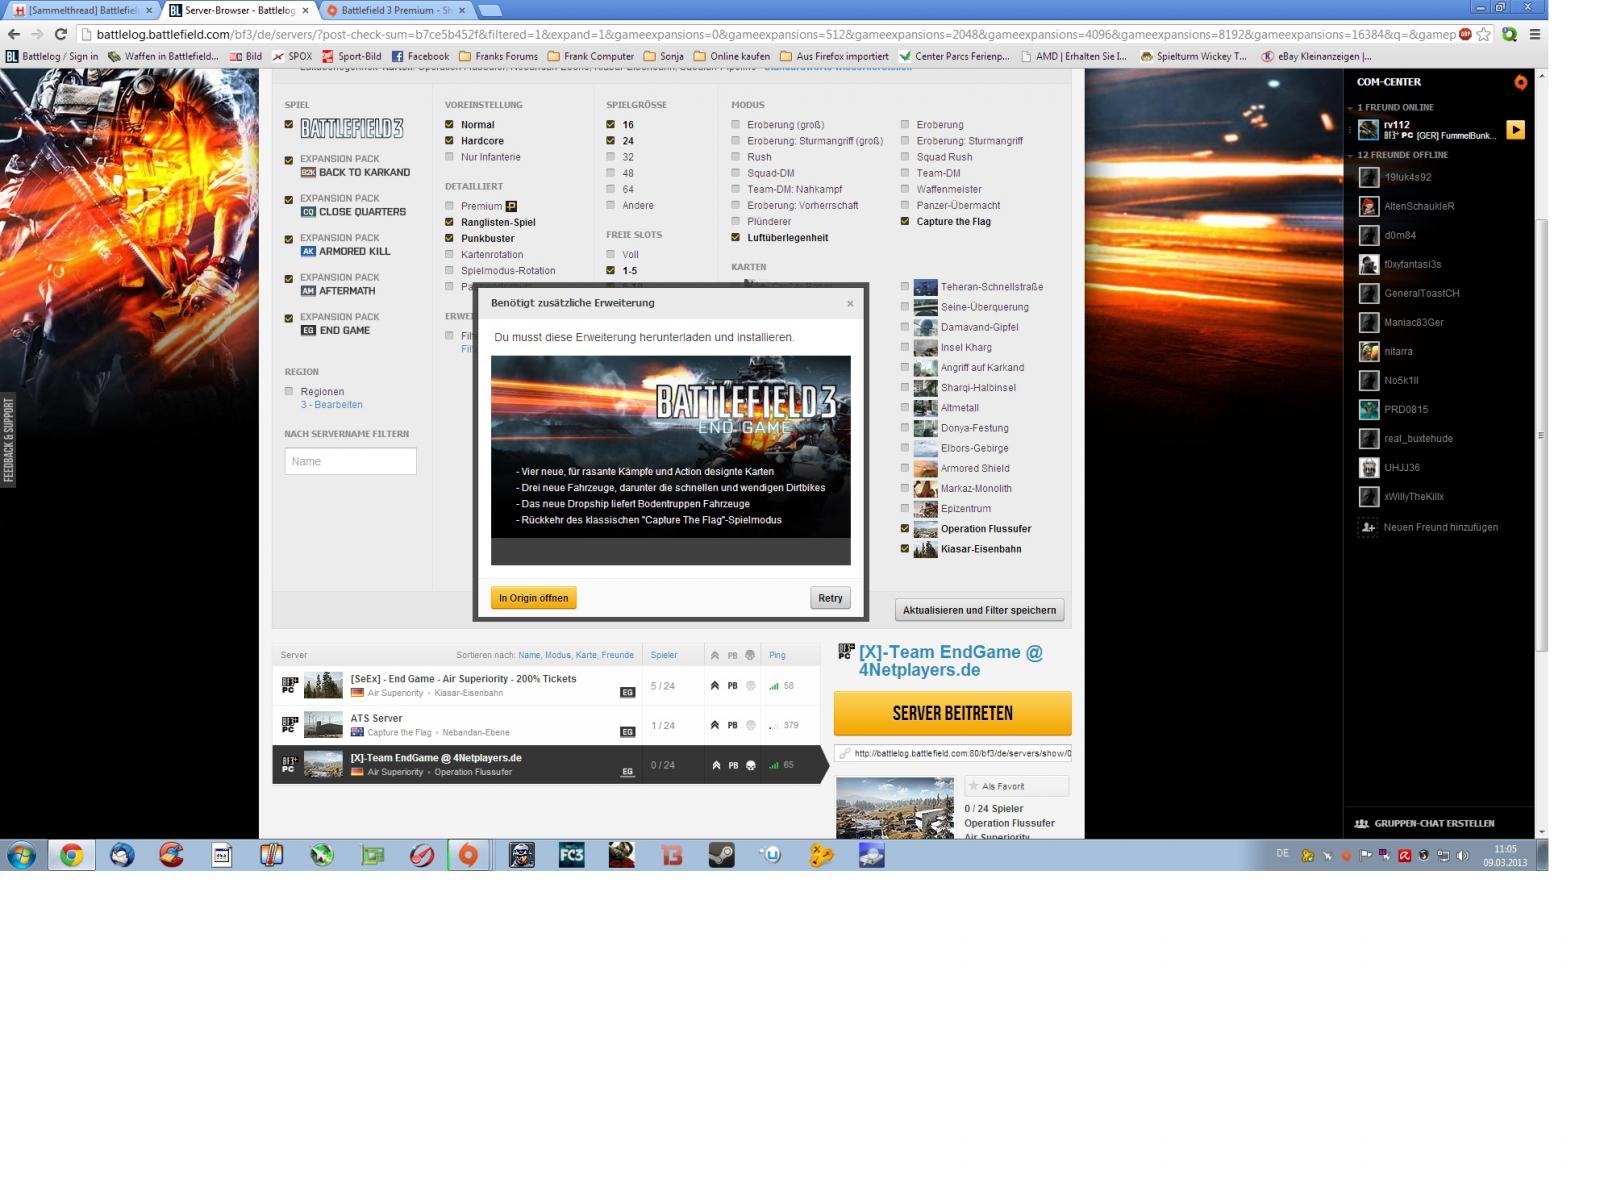This screenshot has height=1200, width=1600.
Task: Toggle the Battlefield 3 game checkbox
Action: point(289,125)
